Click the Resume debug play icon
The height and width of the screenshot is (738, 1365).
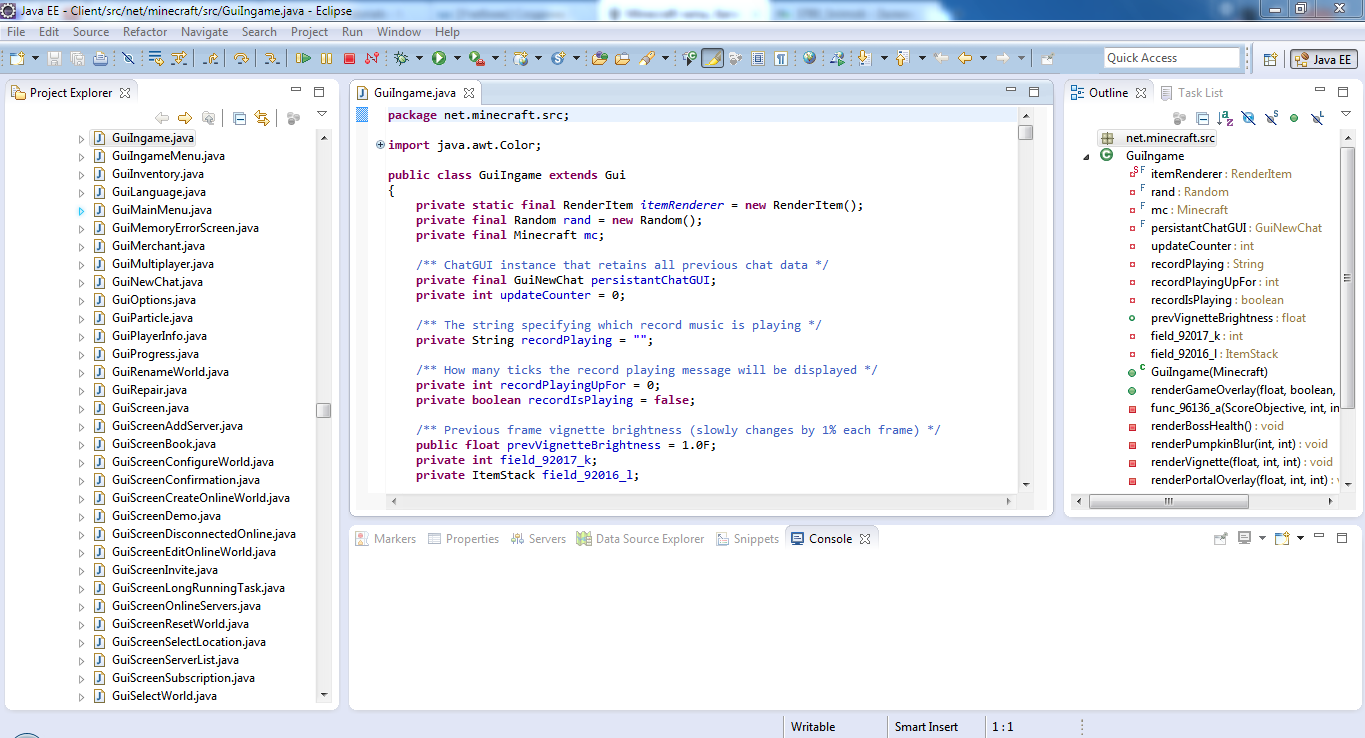click(x=303, y=59)
